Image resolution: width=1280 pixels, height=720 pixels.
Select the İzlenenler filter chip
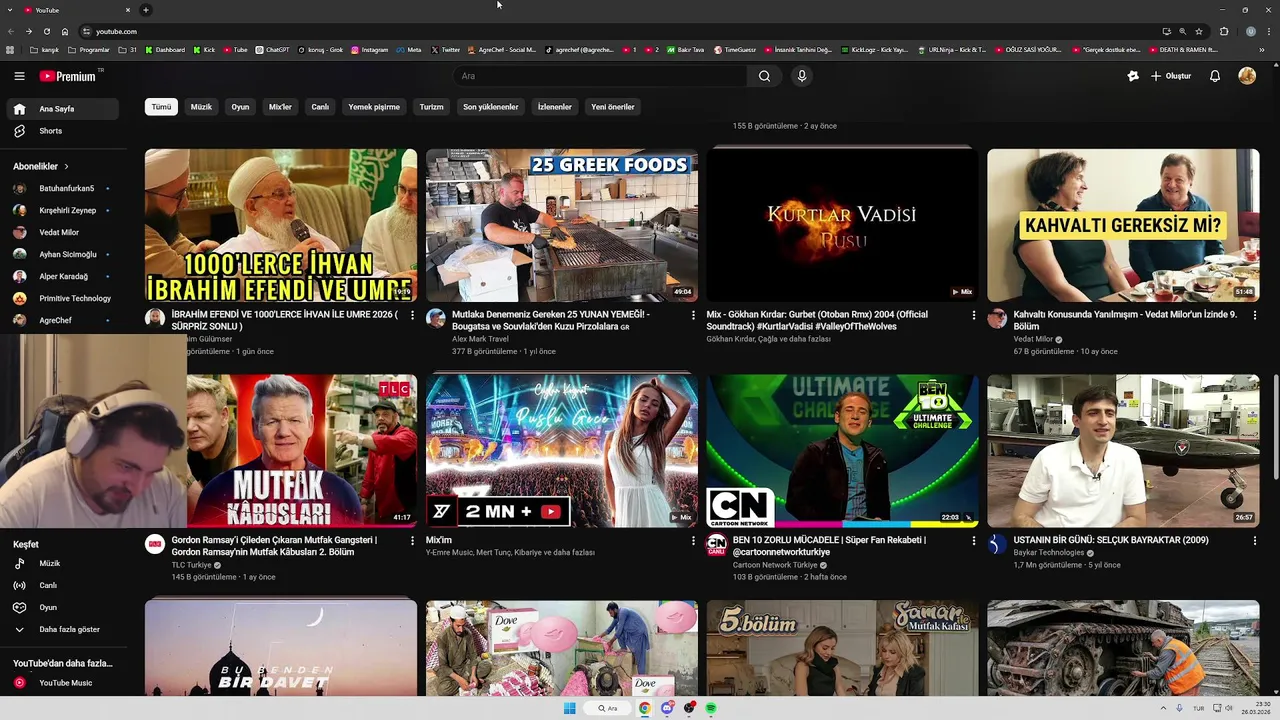[x=555, y=107]
